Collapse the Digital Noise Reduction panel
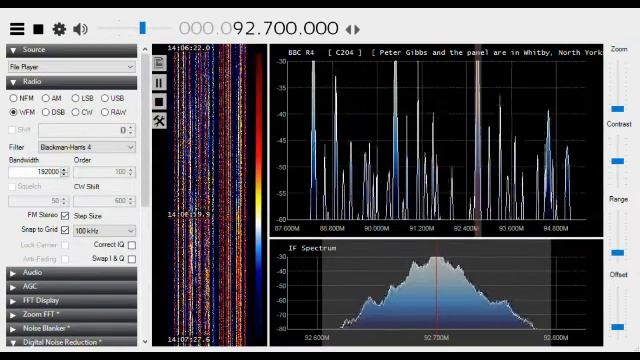 click(x=71, y=342)
